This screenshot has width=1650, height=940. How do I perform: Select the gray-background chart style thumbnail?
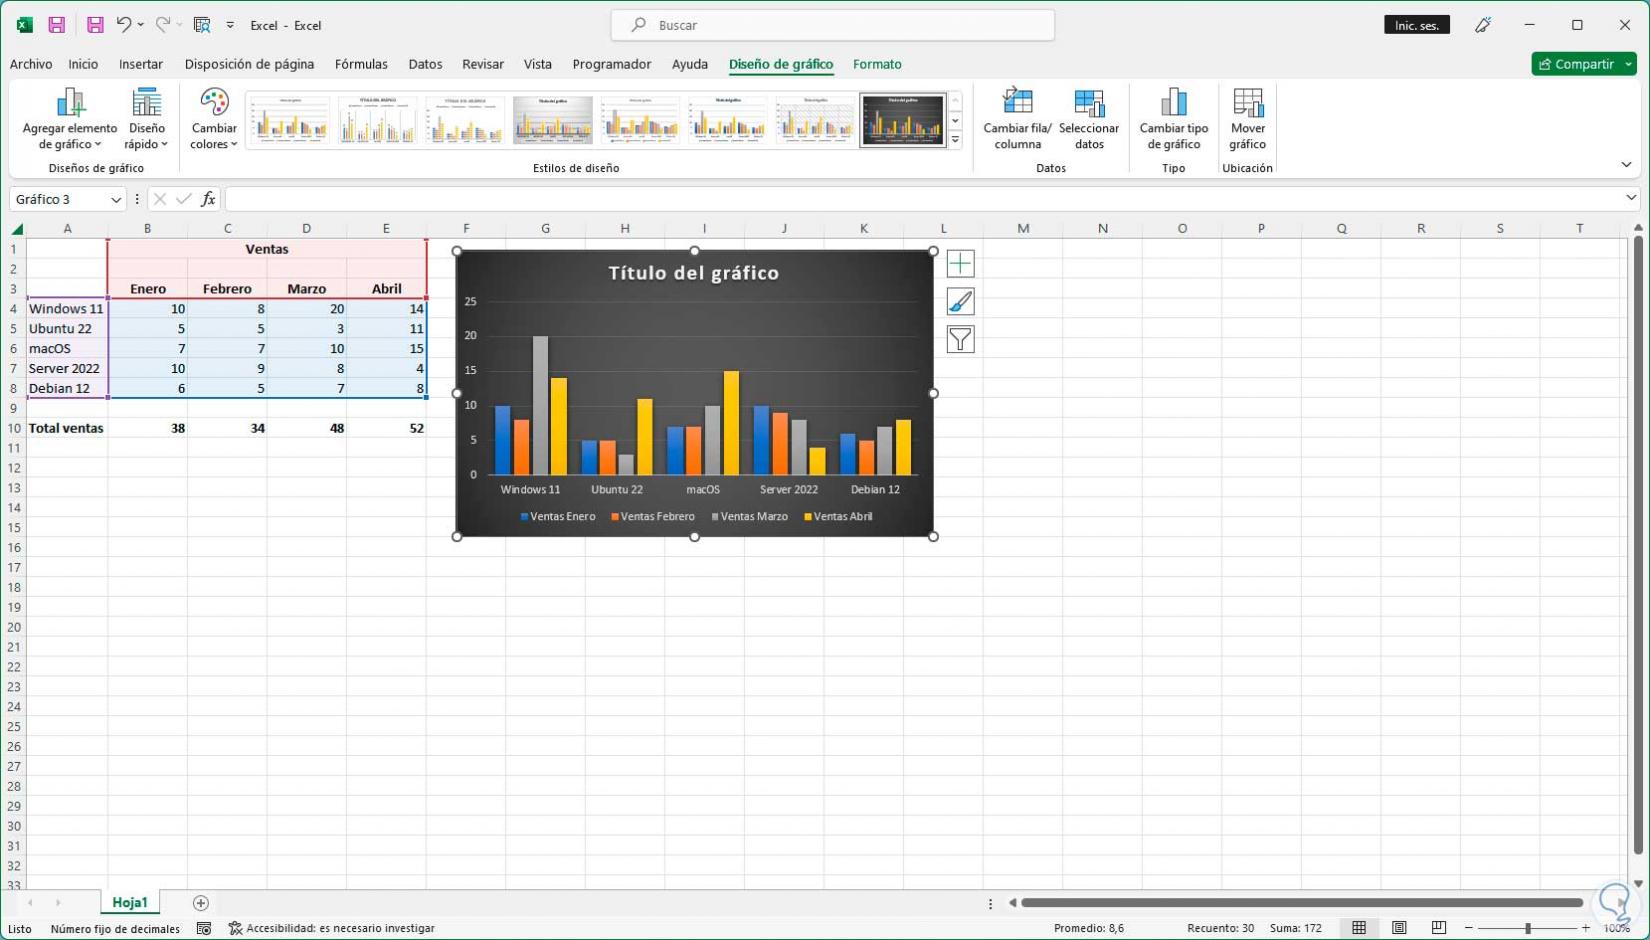coord(553,120)
